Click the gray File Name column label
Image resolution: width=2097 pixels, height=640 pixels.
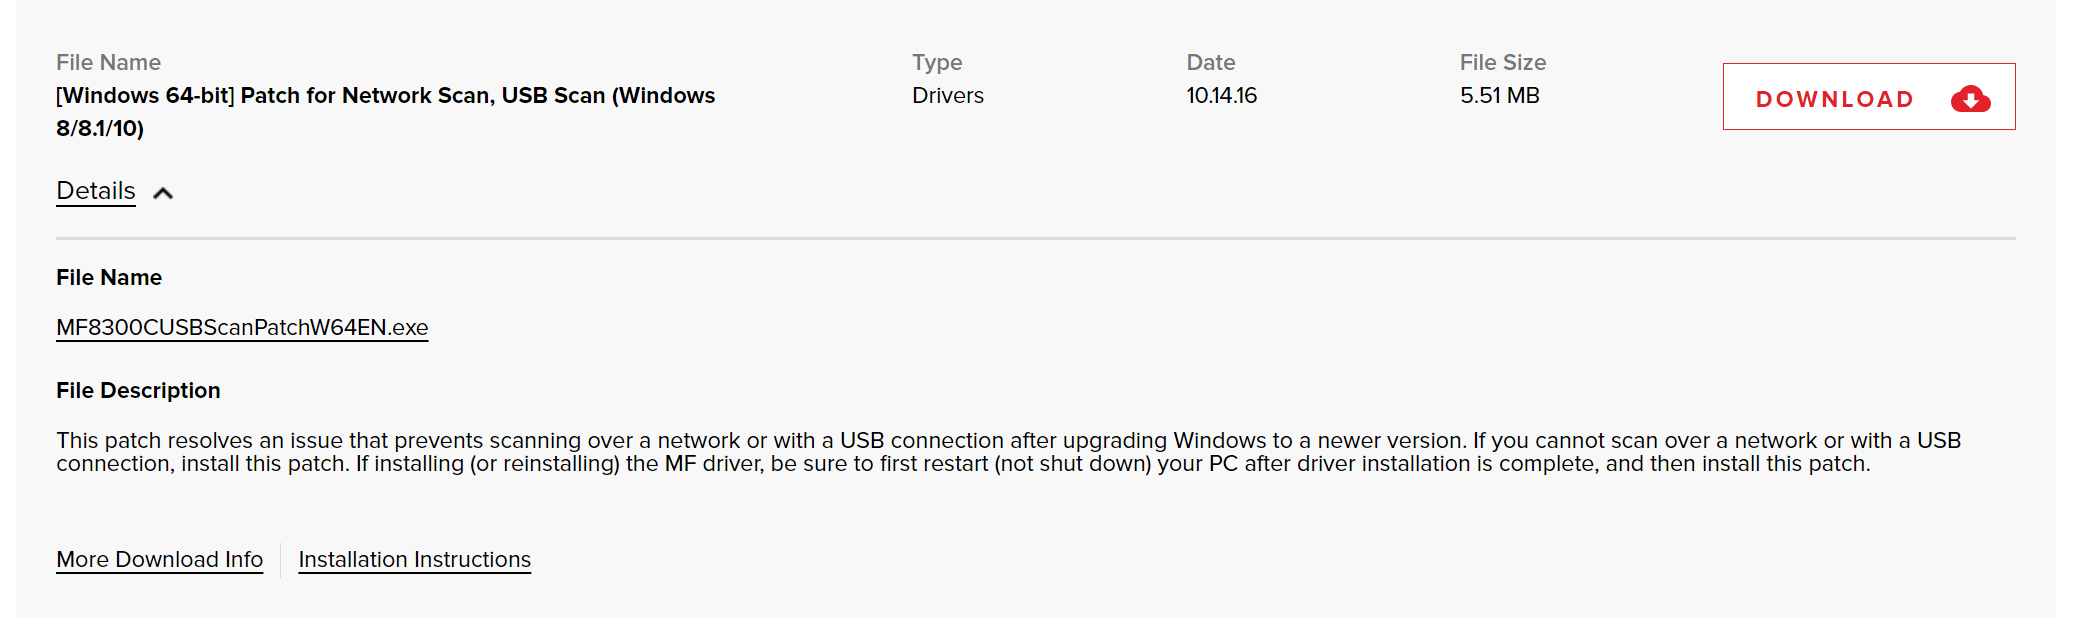click(x=108, y=63)
